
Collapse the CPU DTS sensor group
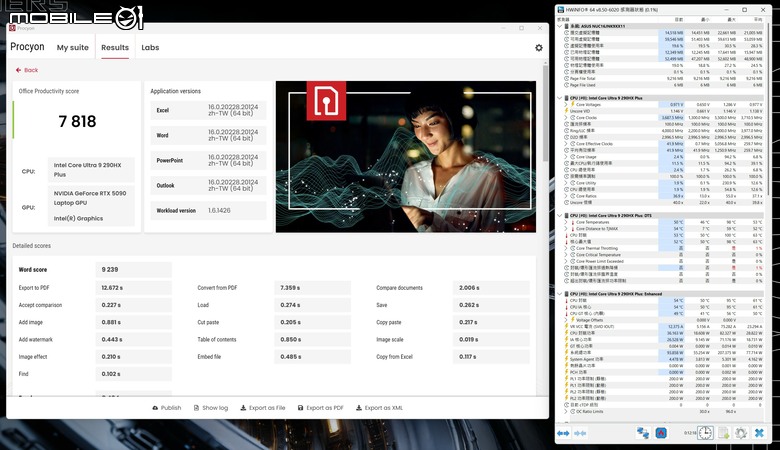(560, 216)
